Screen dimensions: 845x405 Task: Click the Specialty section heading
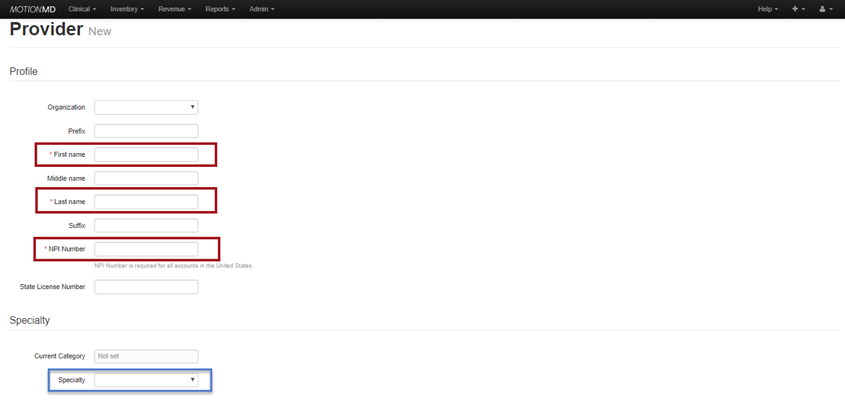coord(29,320)
